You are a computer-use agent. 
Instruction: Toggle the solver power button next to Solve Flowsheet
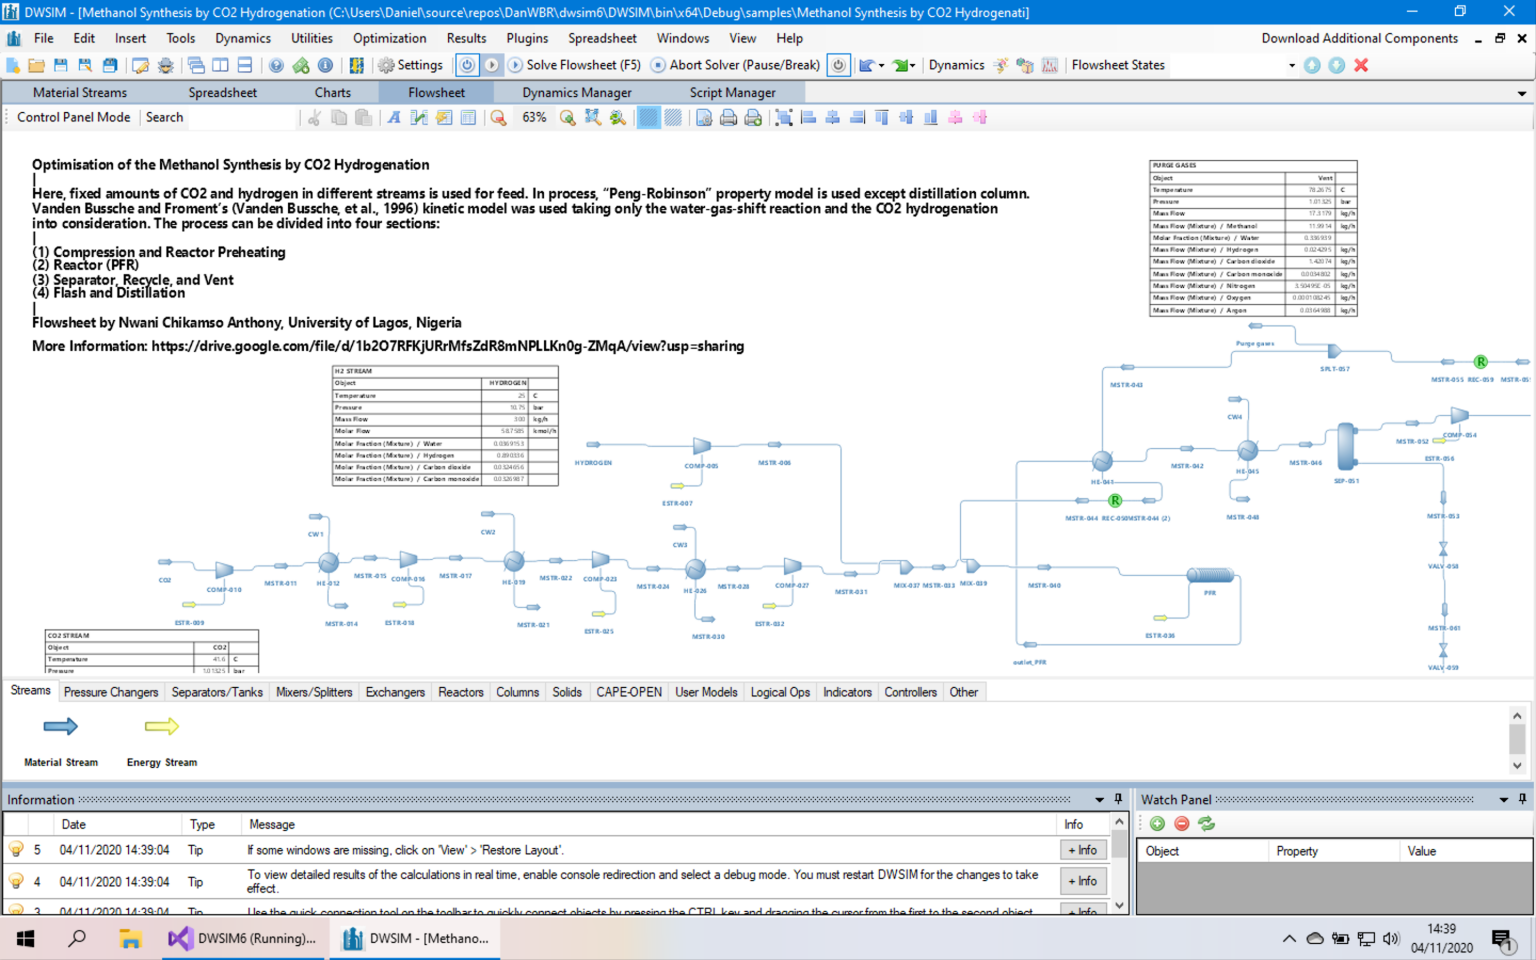(467, 64)
